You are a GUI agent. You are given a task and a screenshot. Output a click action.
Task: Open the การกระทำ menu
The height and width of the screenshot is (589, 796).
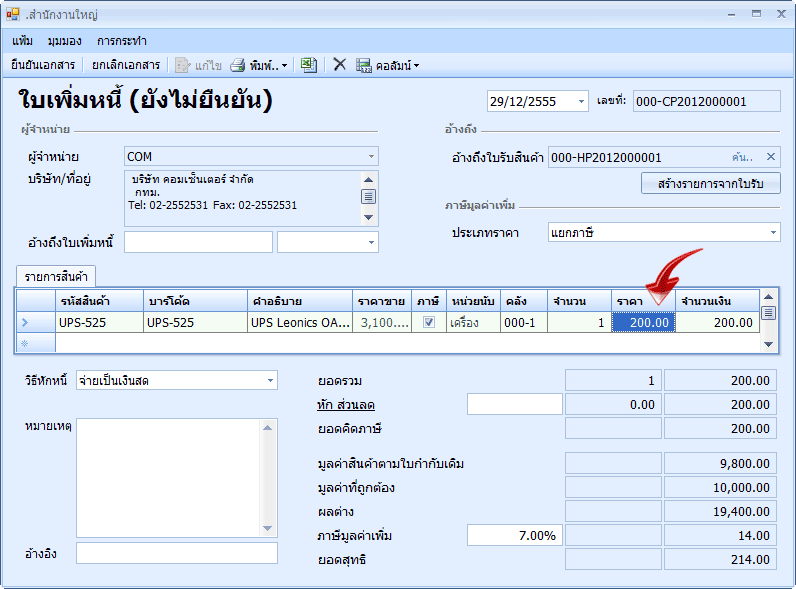[122, 41]
